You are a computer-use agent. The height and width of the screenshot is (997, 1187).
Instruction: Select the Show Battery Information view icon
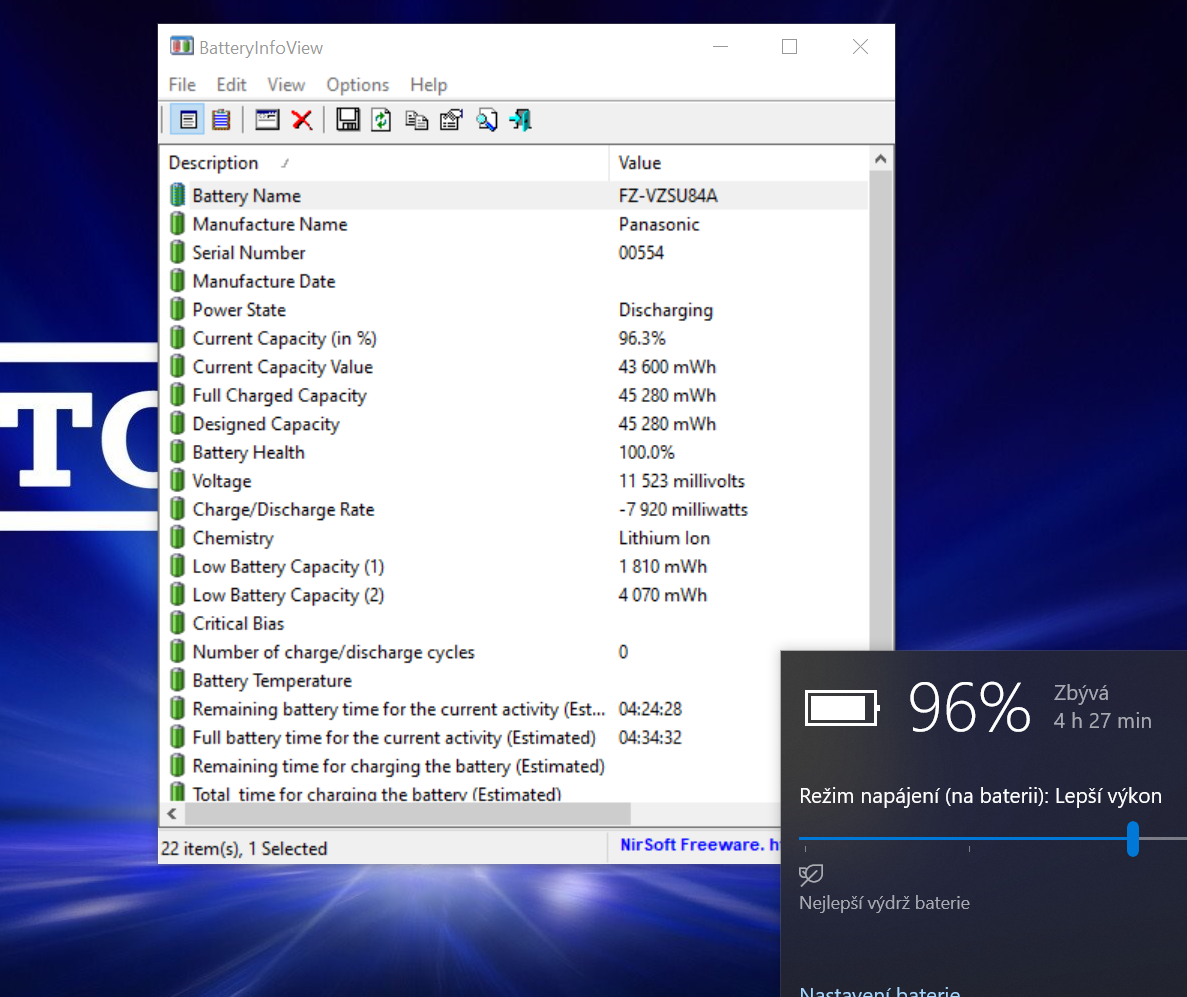(x=188, y=121)
